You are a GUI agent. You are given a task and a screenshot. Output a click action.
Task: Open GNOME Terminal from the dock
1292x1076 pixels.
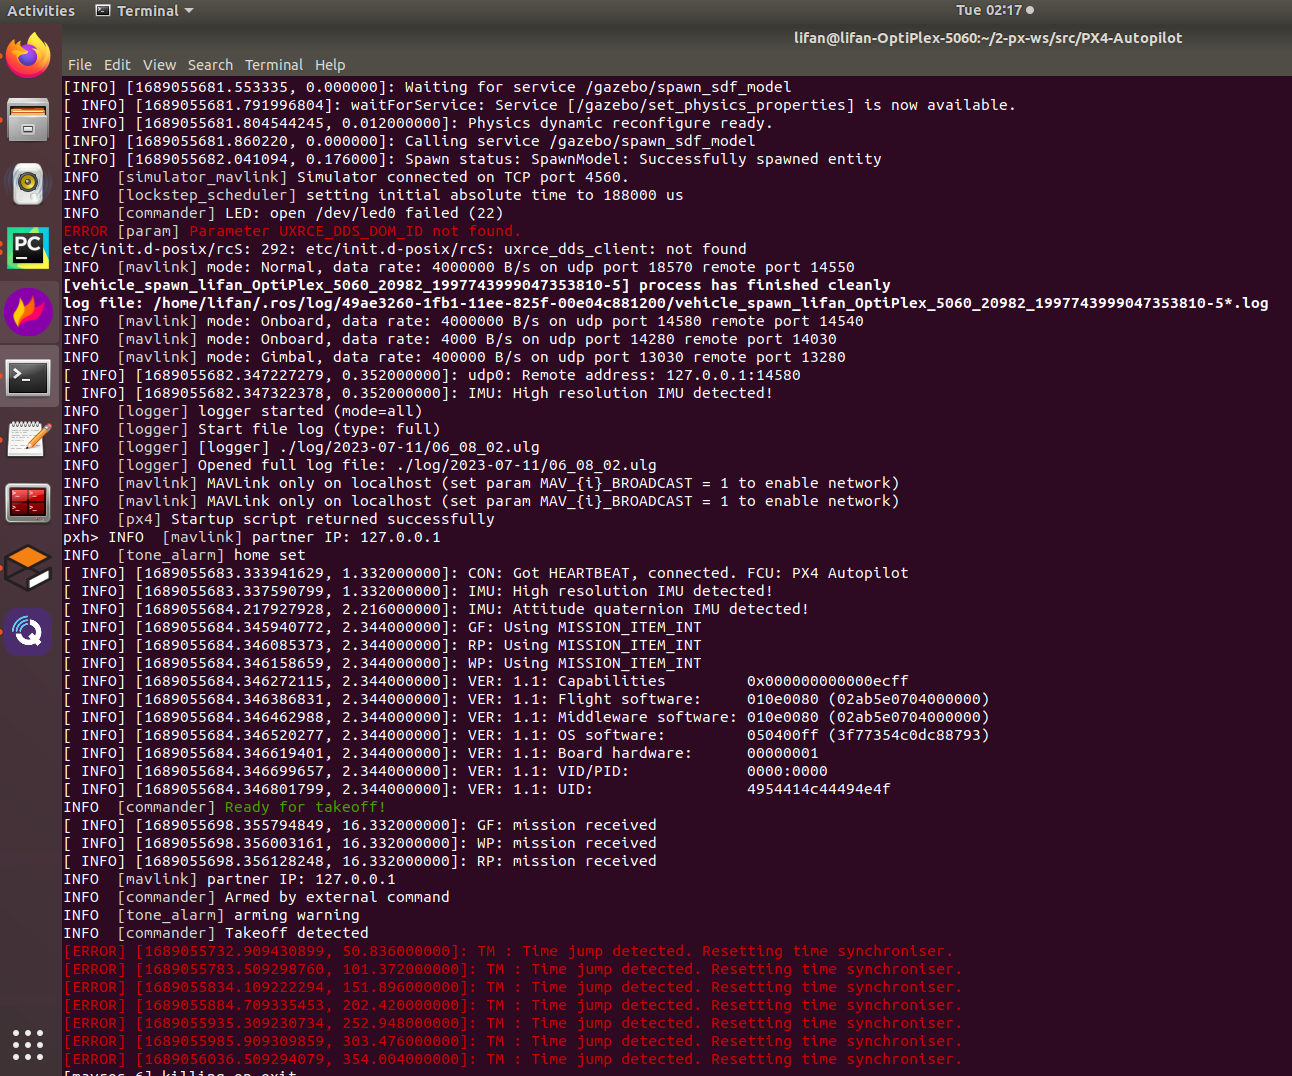tap(27, 377)
